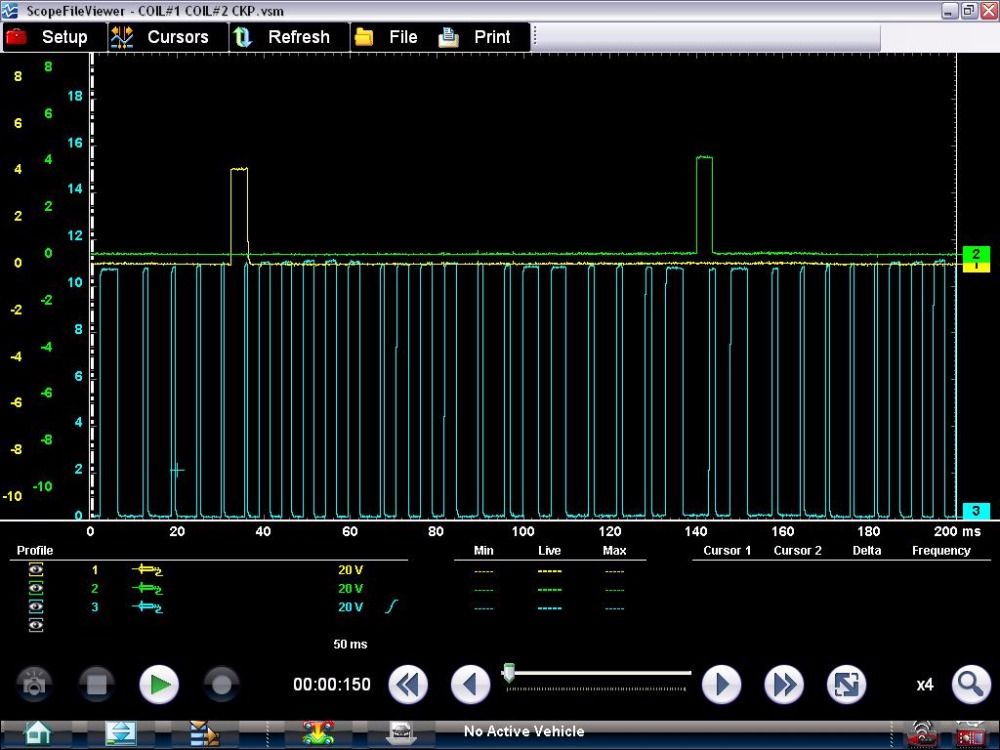Hide channel 2 using its eye icon
1000x750 pixels.
36,589
